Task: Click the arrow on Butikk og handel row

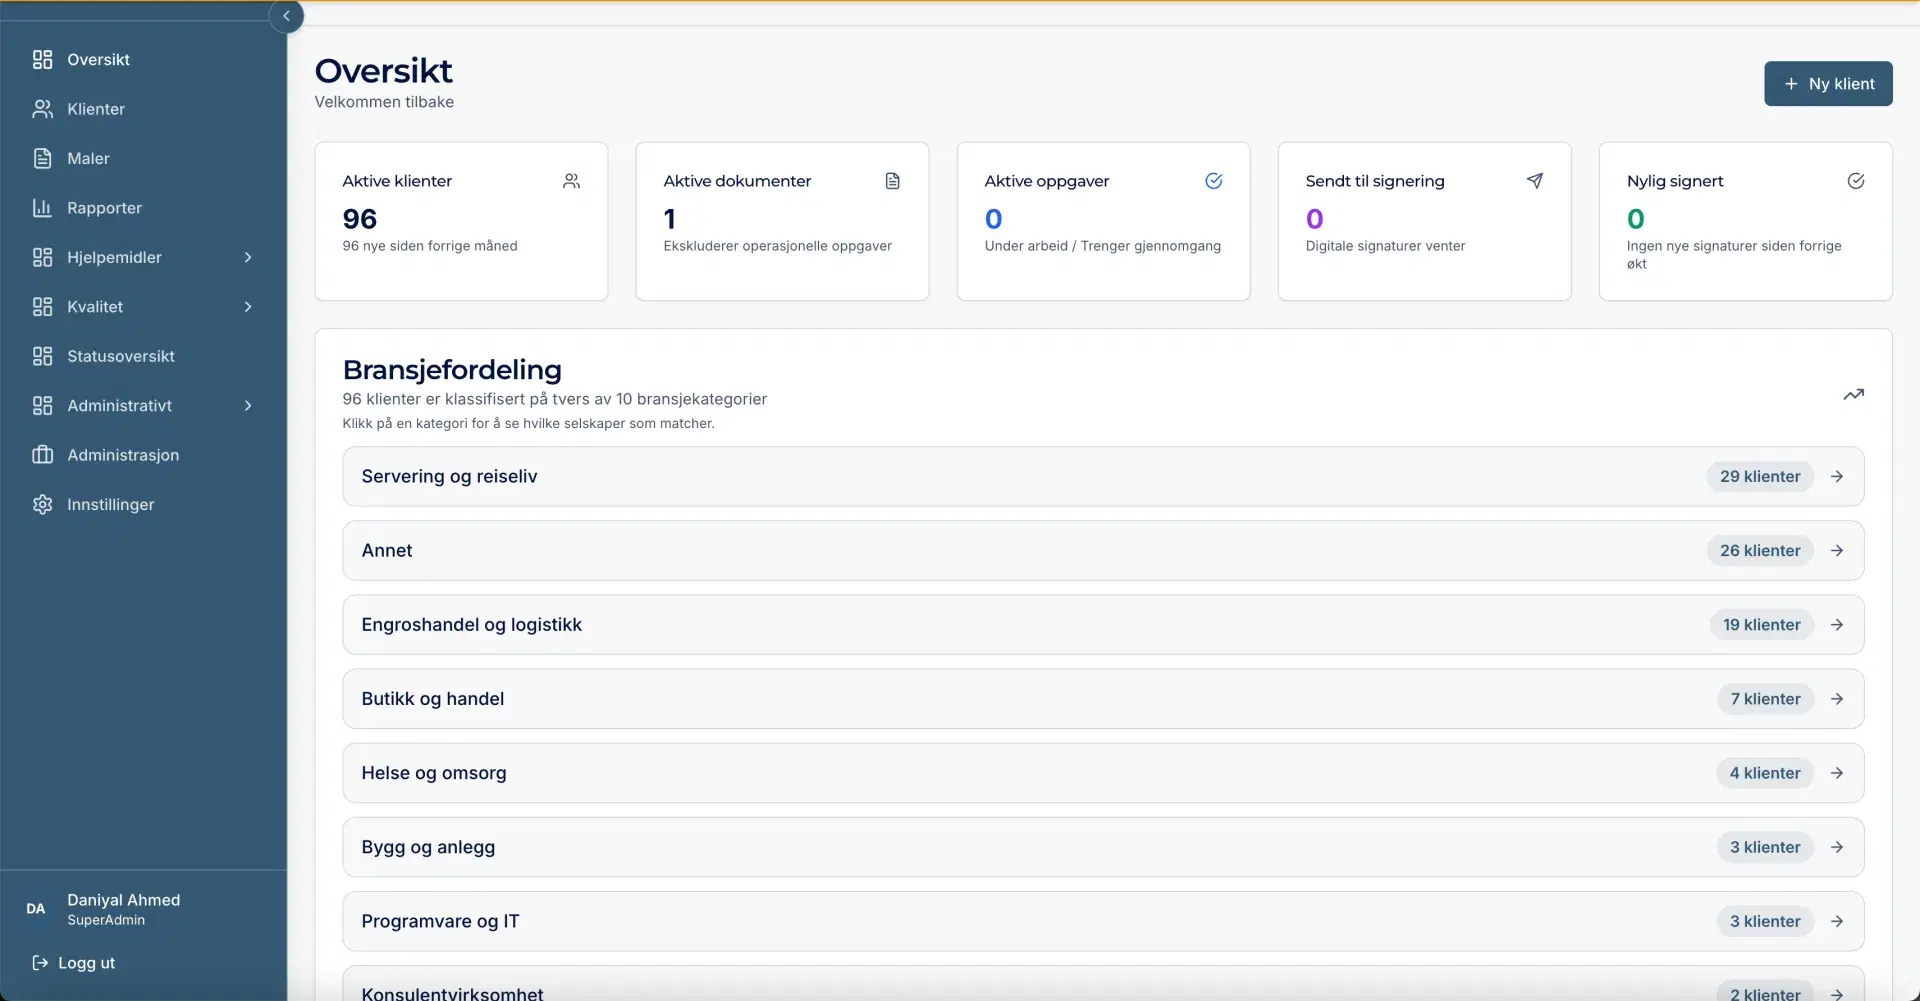Action: point(1837,699)
